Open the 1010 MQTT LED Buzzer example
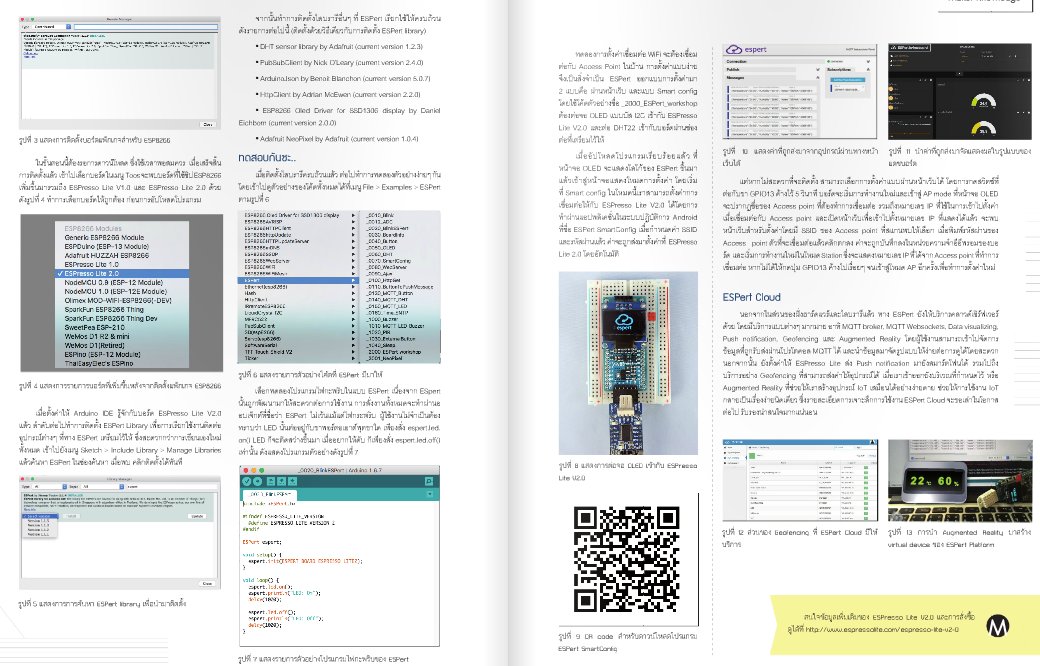This screenshot has width=1040, height=666. click(396, 326)
